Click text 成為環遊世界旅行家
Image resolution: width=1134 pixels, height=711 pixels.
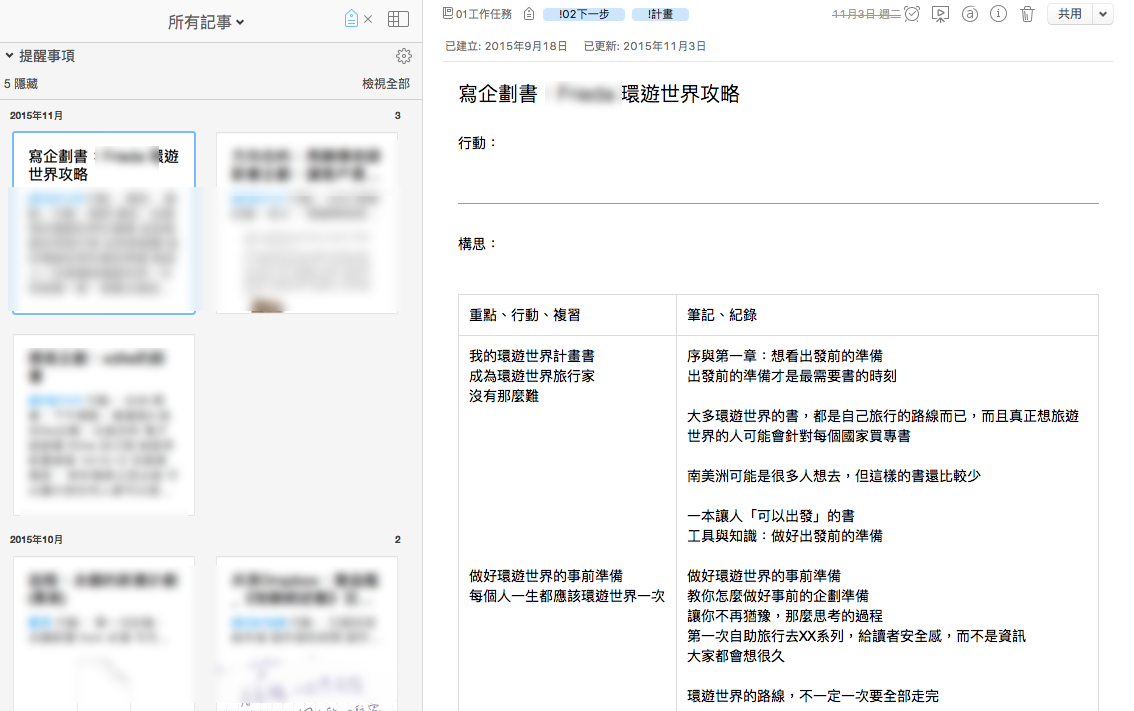pos(532,376)
